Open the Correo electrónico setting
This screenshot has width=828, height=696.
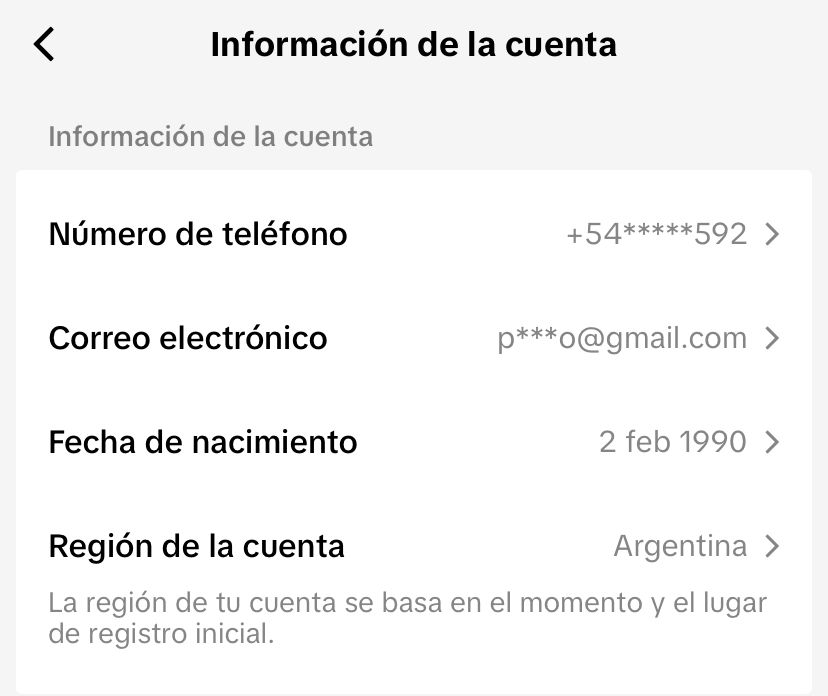coord(188,339)
